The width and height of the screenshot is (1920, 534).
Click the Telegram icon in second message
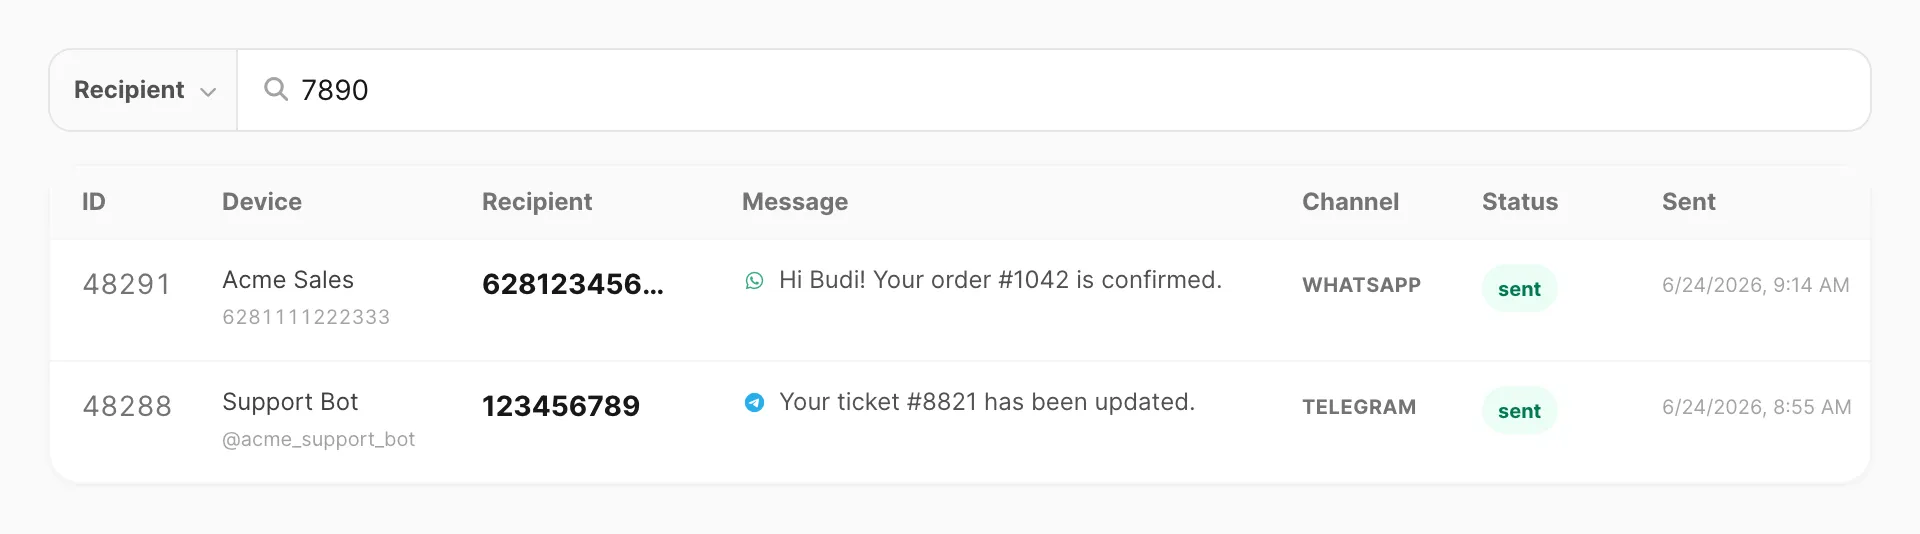tap(754, 403)
